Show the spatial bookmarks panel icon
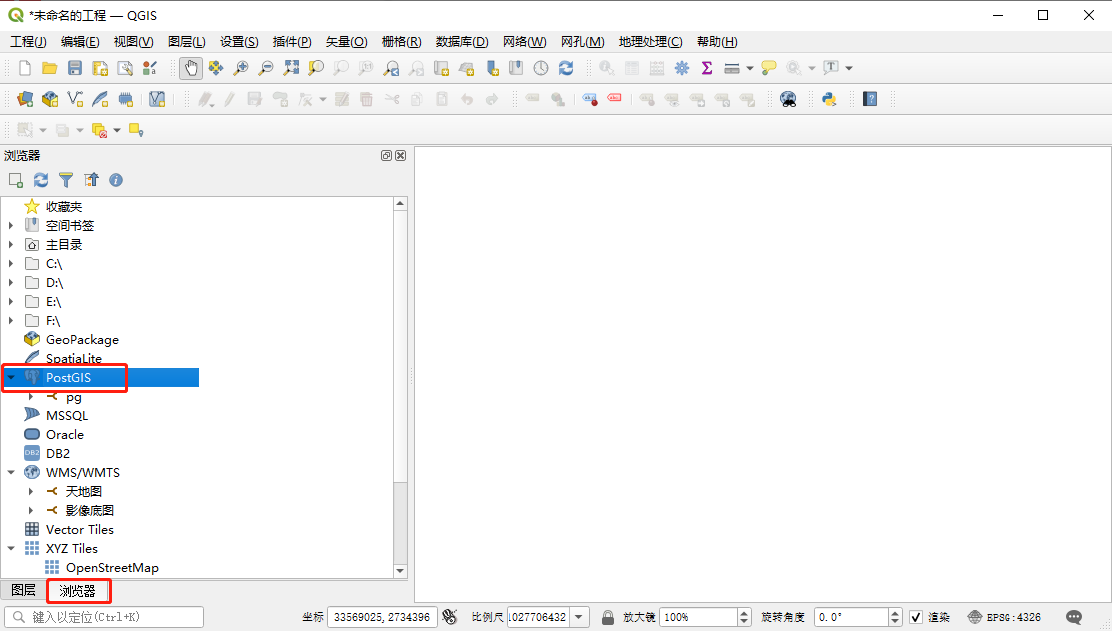This screenshot has height=631, width=1112. (x=516, y=68)
